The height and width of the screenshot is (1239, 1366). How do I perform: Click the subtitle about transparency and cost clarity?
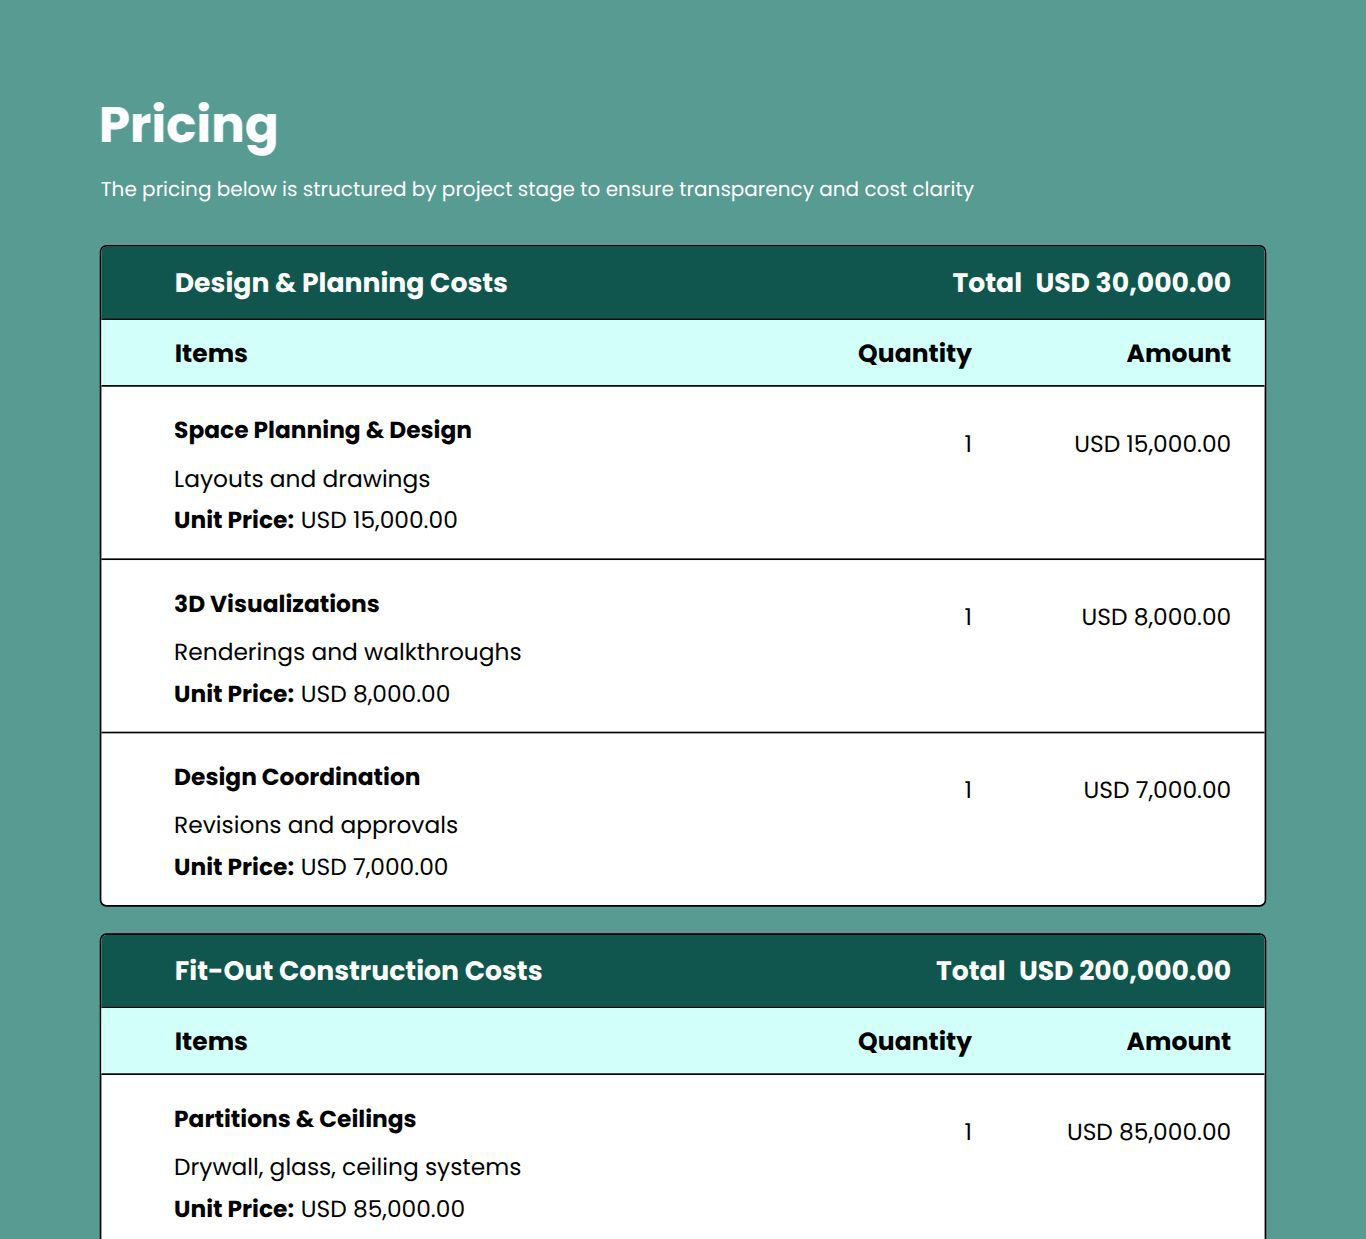536,189
